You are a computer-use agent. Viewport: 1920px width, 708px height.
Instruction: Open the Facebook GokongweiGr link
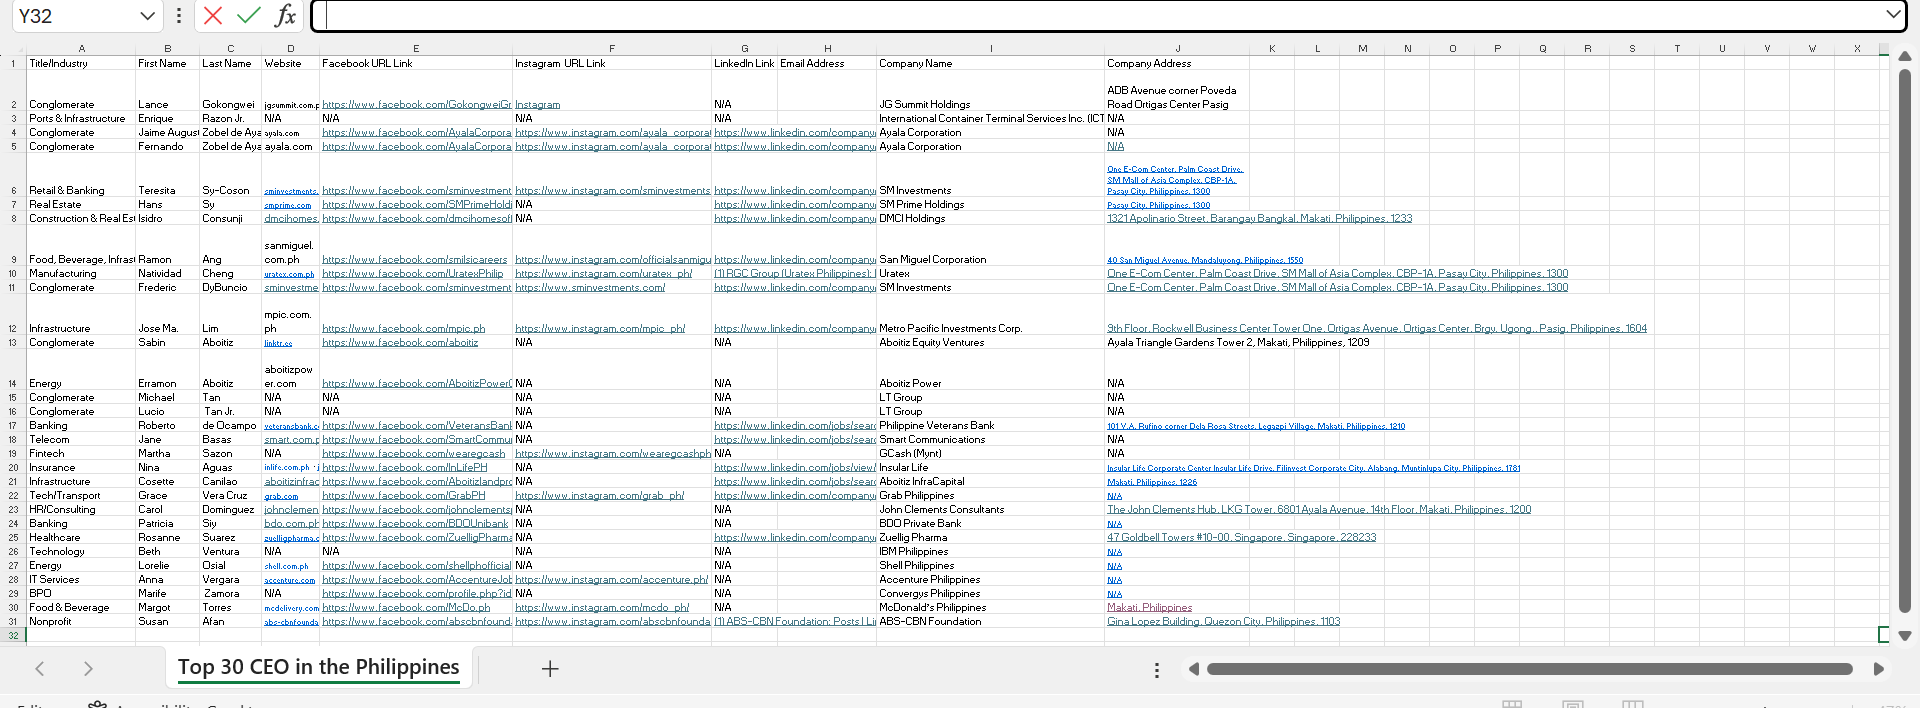pos(416,104)
